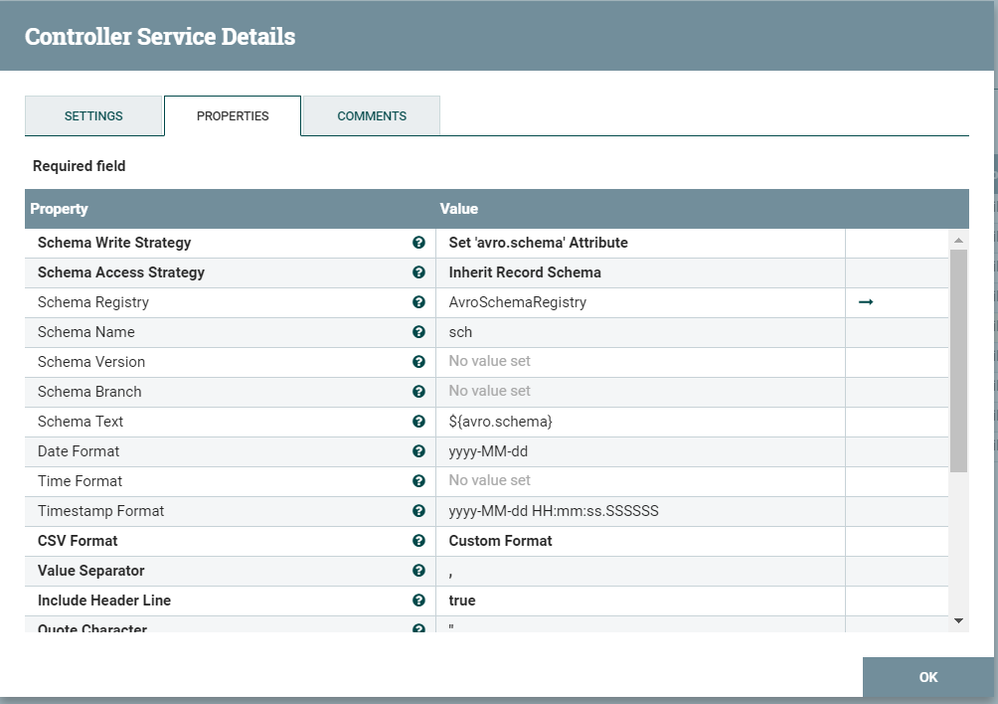
Task: Open Schema Write Strategy value dropdown
Action: click(640, 243)
